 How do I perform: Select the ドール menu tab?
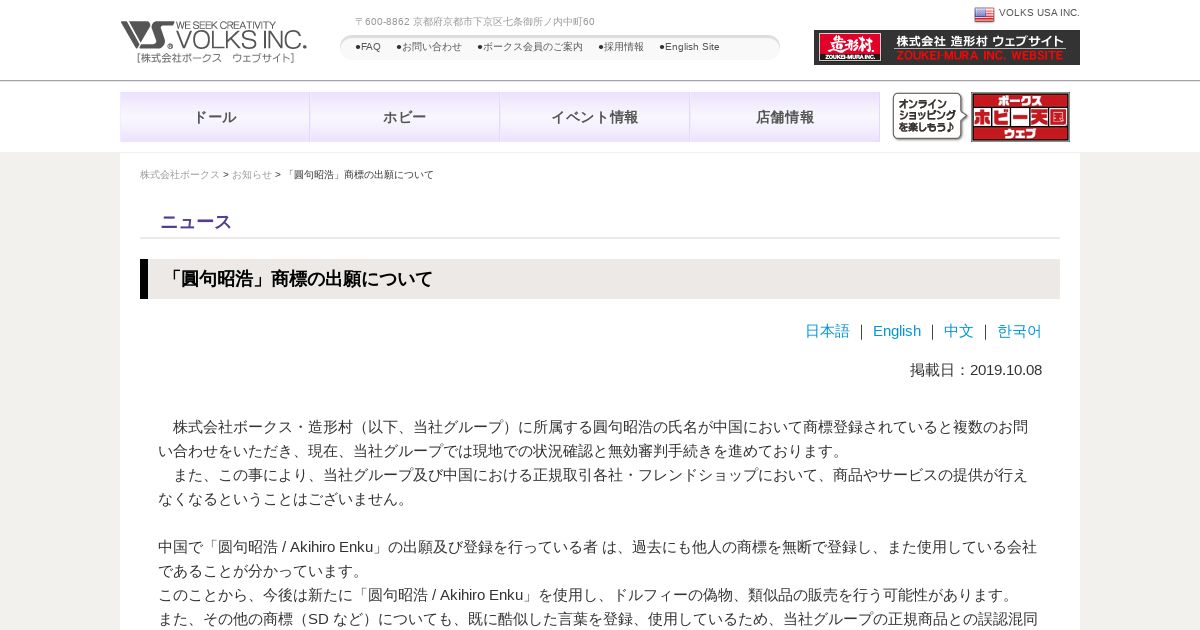coord(215,117)
